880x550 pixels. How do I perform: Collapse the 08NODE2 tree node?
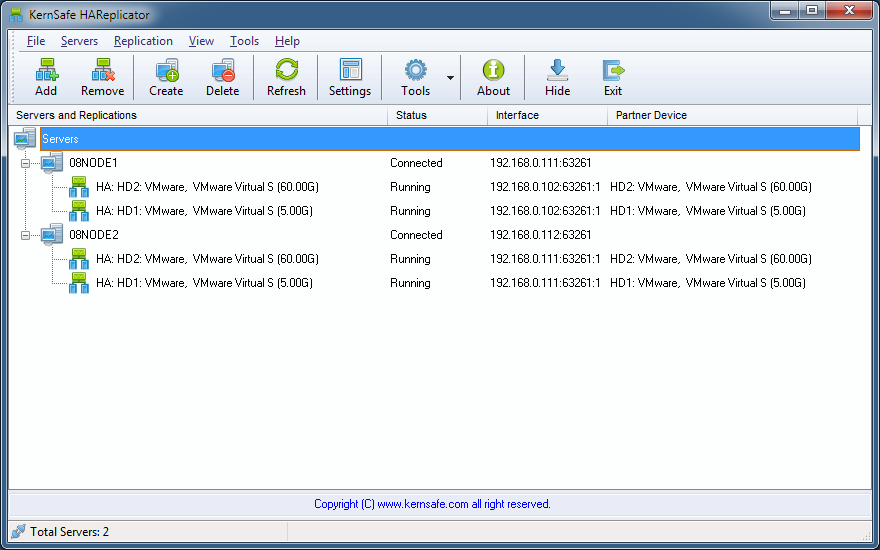[x=25, y=235]
